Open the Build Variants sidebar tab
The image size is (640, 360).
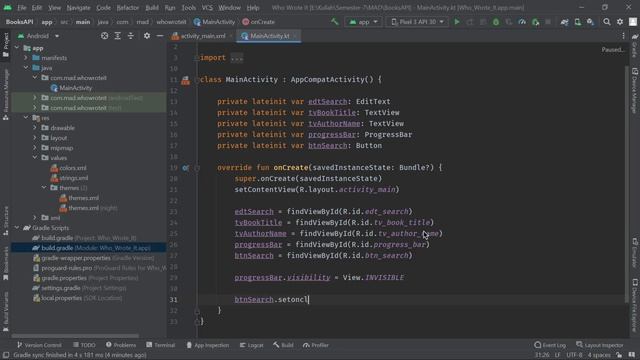5,311
